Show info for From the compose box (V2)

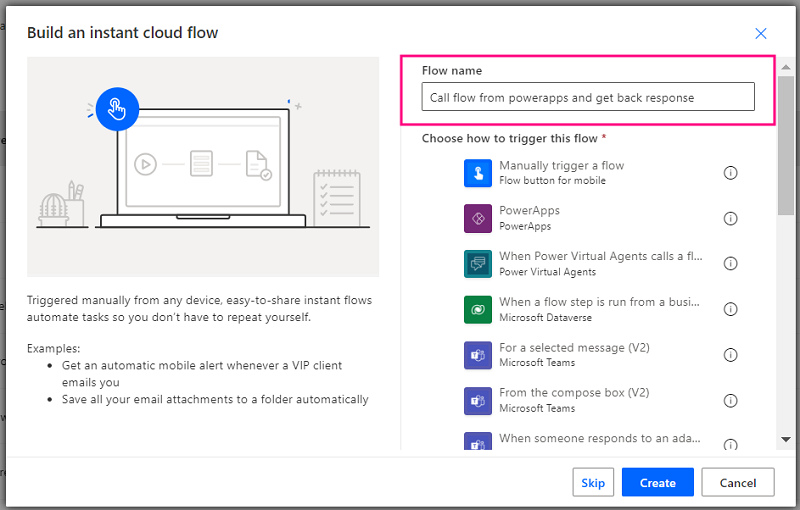click(731, 401)
